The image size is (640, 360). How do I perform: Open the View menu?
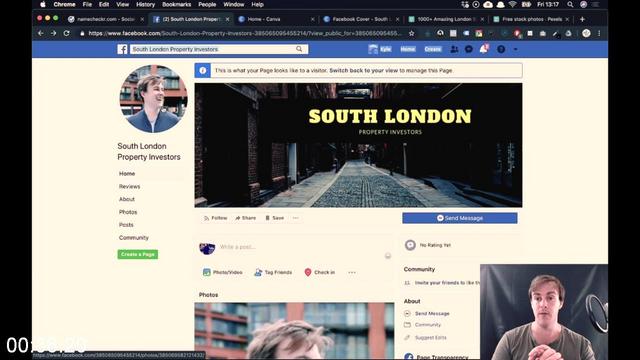pyautogui.click(x=122, y=4)
